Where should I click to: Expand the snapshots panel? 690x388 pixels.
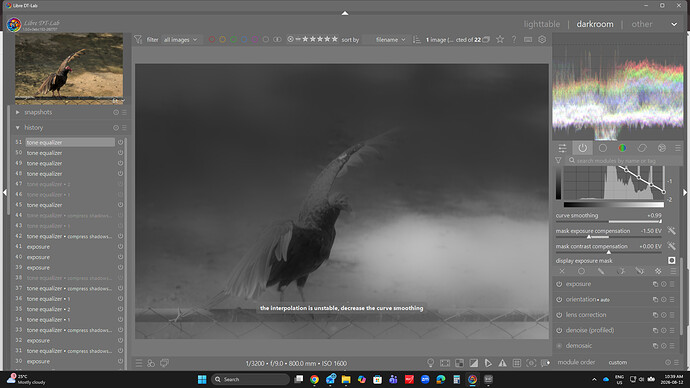pyautogui.click(x=18, y=112)
